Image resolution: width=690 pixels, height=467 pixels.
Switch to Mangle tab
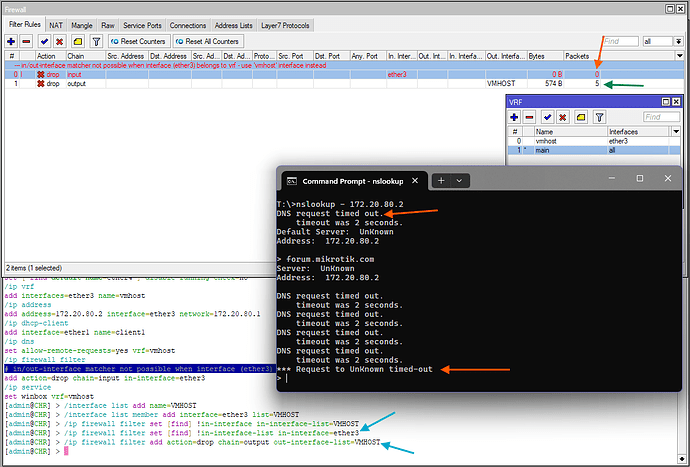[x=82, y=26]
